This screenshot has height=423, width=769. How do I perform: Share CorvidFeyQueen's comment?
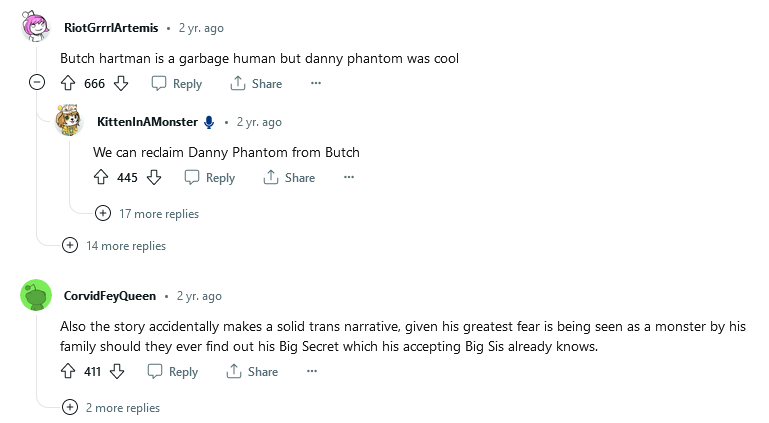click(x=252, y=372)
